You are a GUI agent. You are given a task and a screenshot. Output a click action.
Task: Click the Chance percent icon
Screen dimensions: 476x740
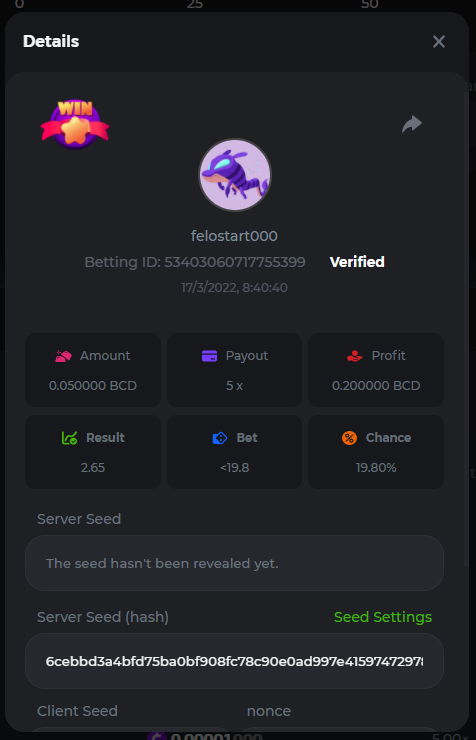350,438
